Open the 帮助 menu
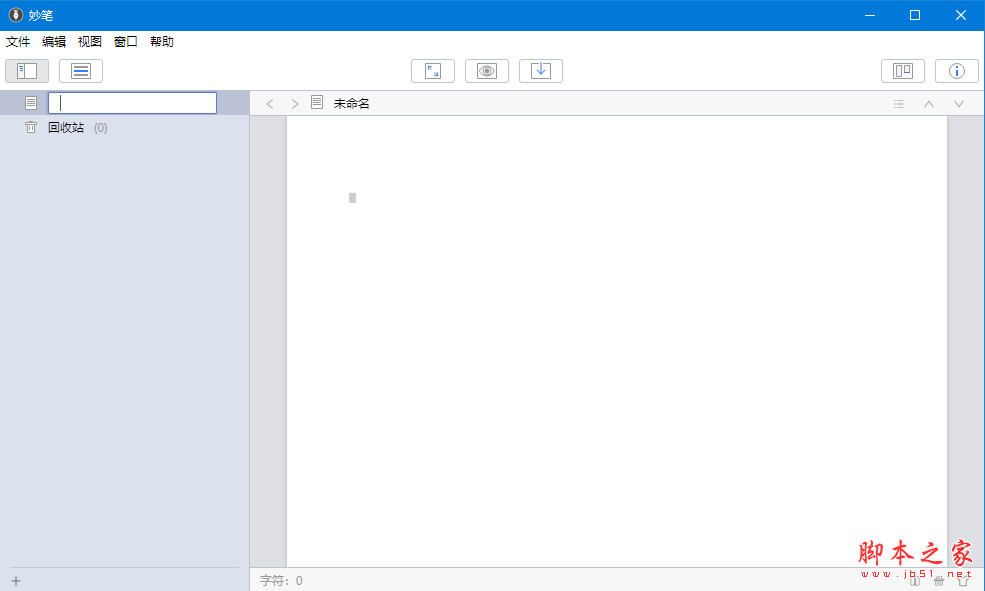 161,41
